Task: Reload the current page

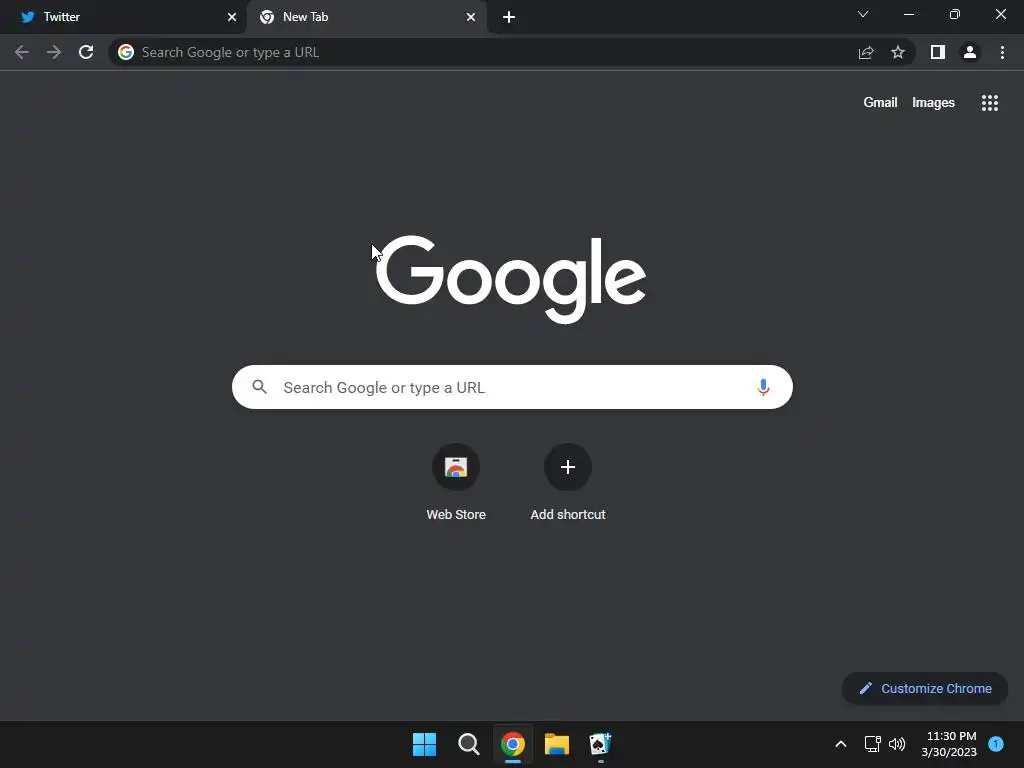Action: 86,52
